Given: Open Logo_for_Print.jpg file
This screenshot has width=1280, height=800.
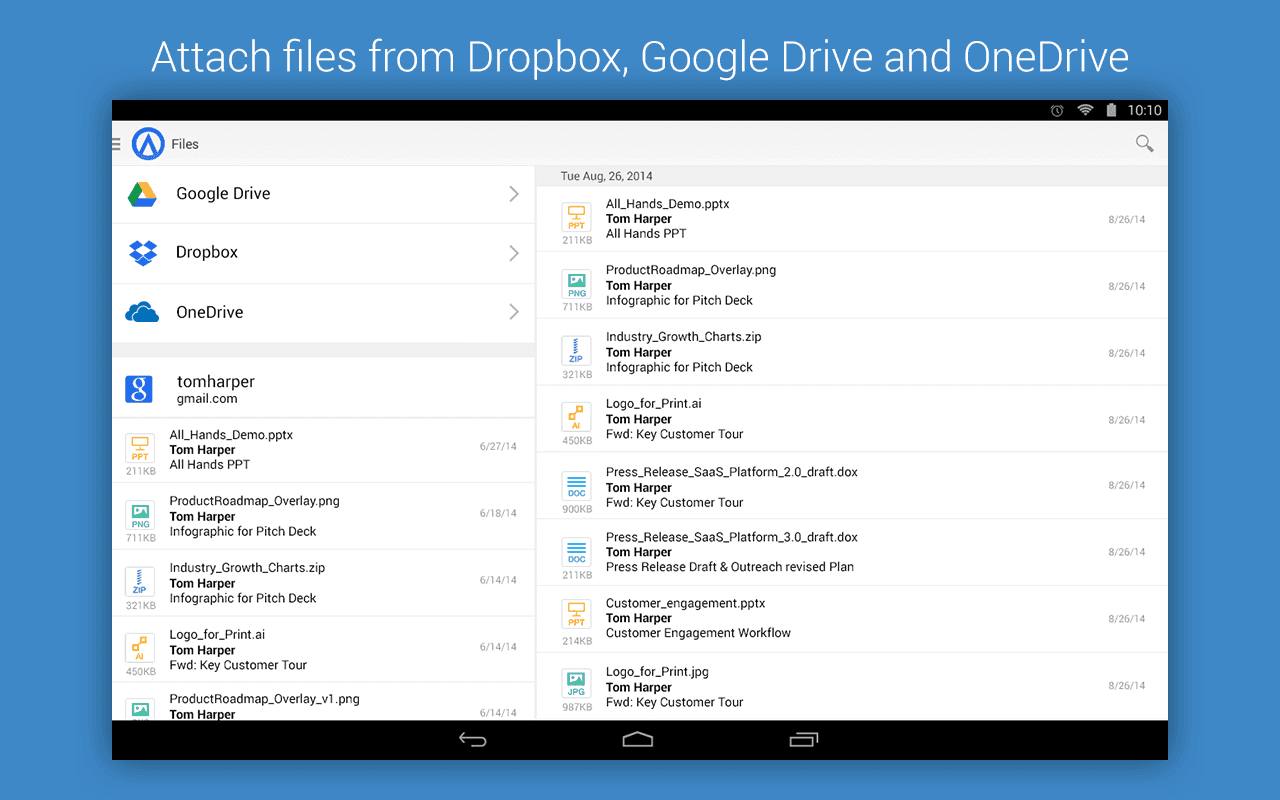Looking at the screenshot, I should pos(852,686).
